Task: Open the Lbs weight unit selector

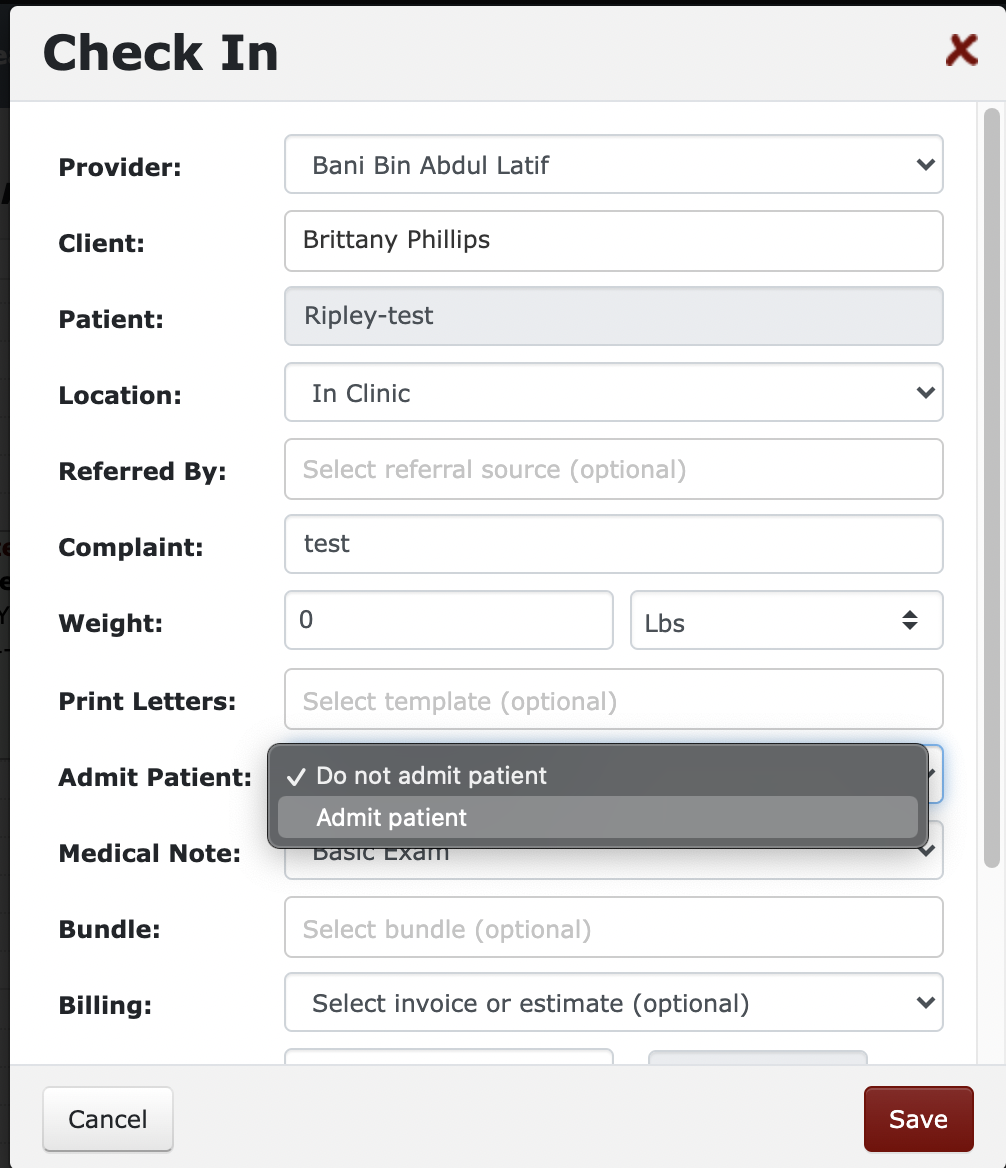Action: coord(786,621)
